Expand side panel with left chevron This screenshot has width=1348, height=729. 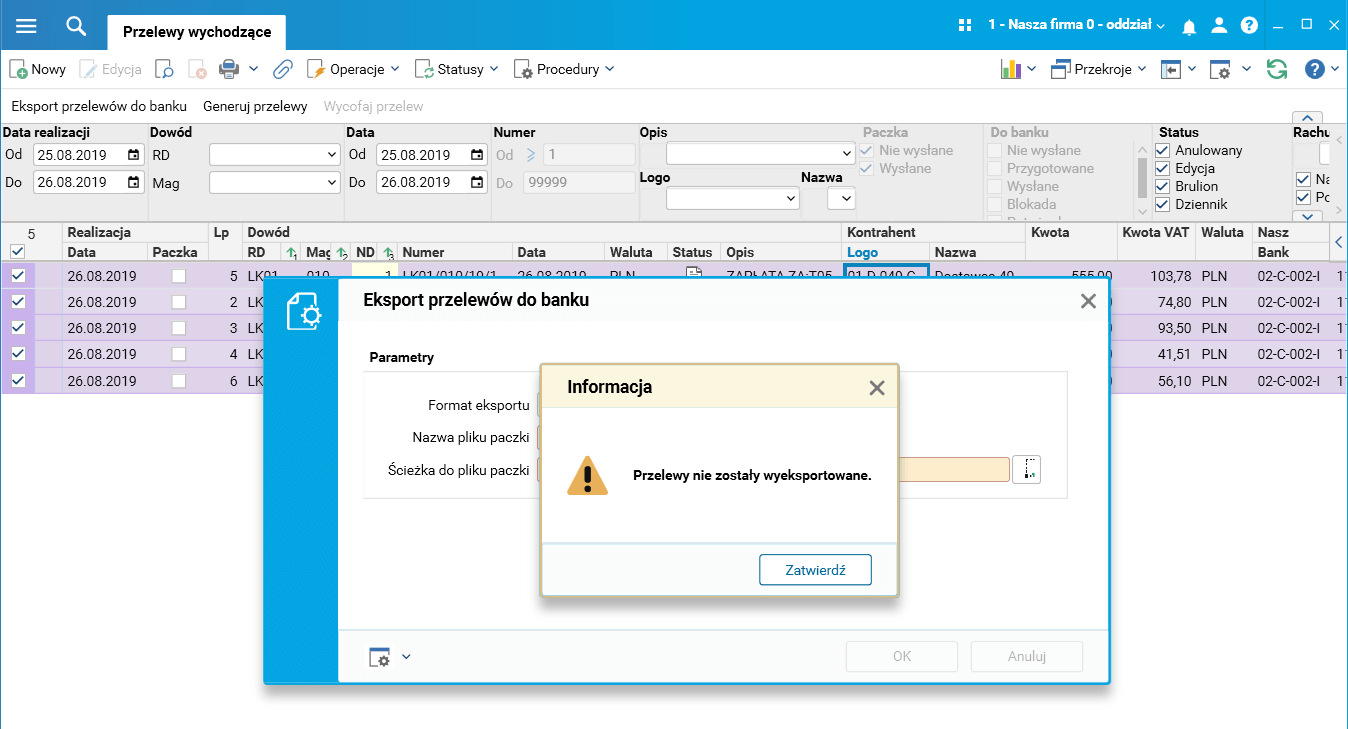pos(1339,242)
